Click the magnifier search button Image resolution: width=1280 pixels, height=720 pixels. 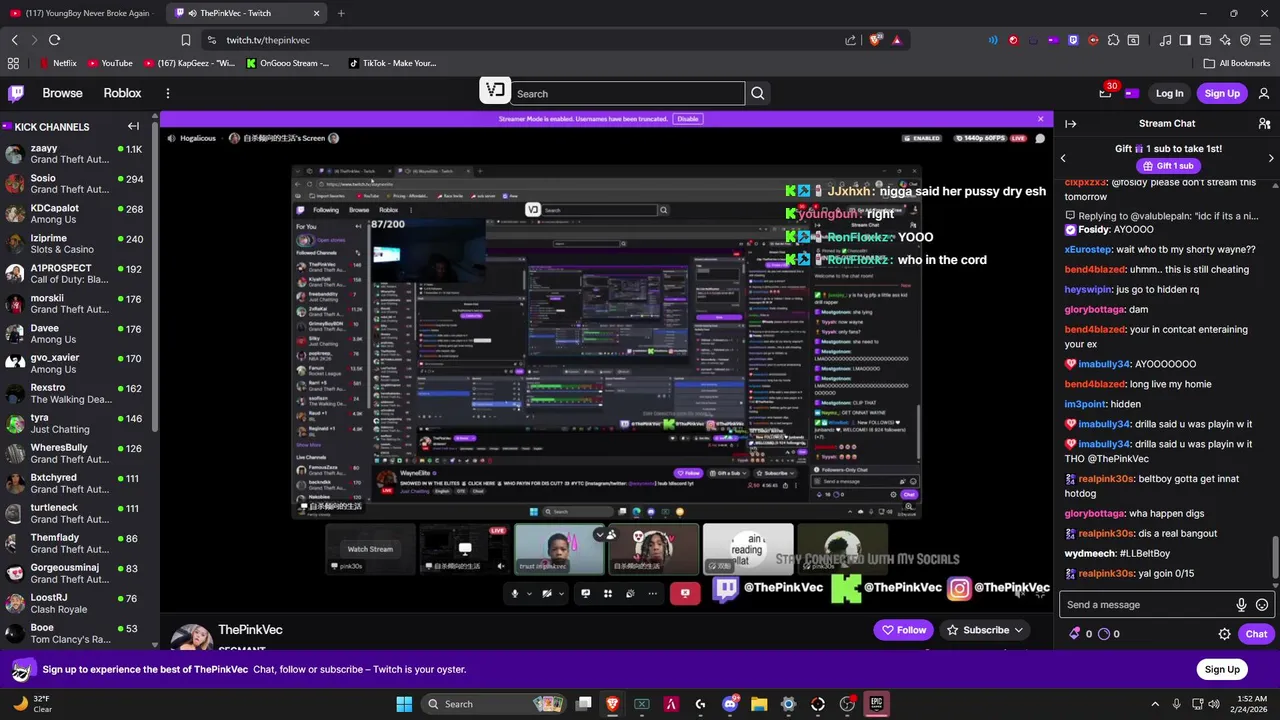pyautogui.click(x=758, y=93)
